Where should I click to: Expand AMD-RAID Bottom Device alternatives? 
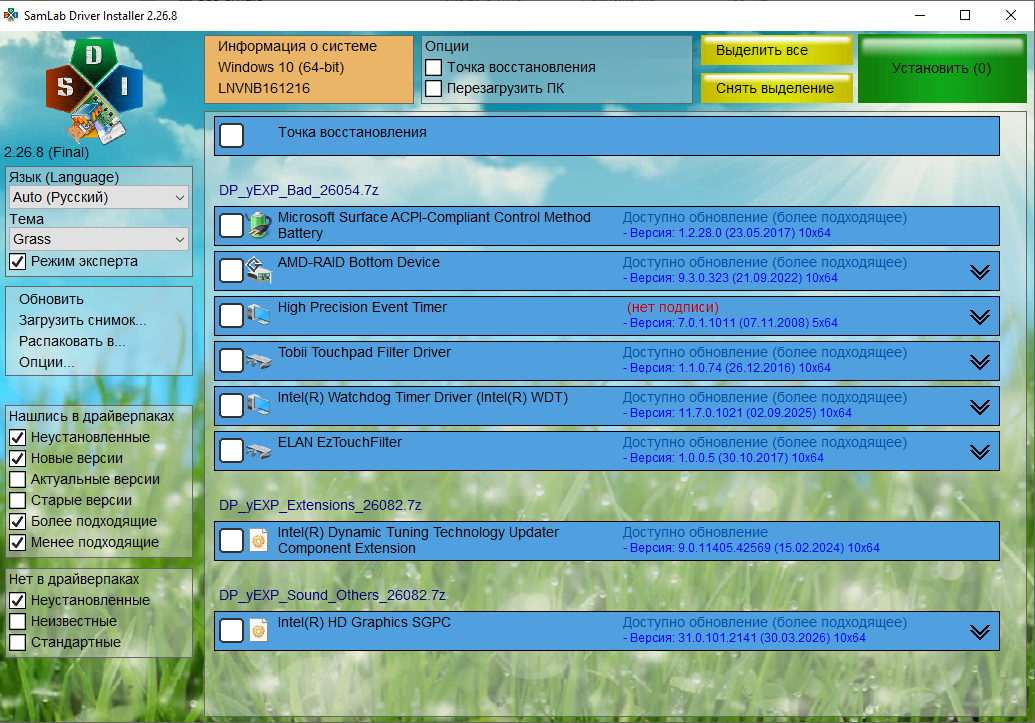click(980, 272)
